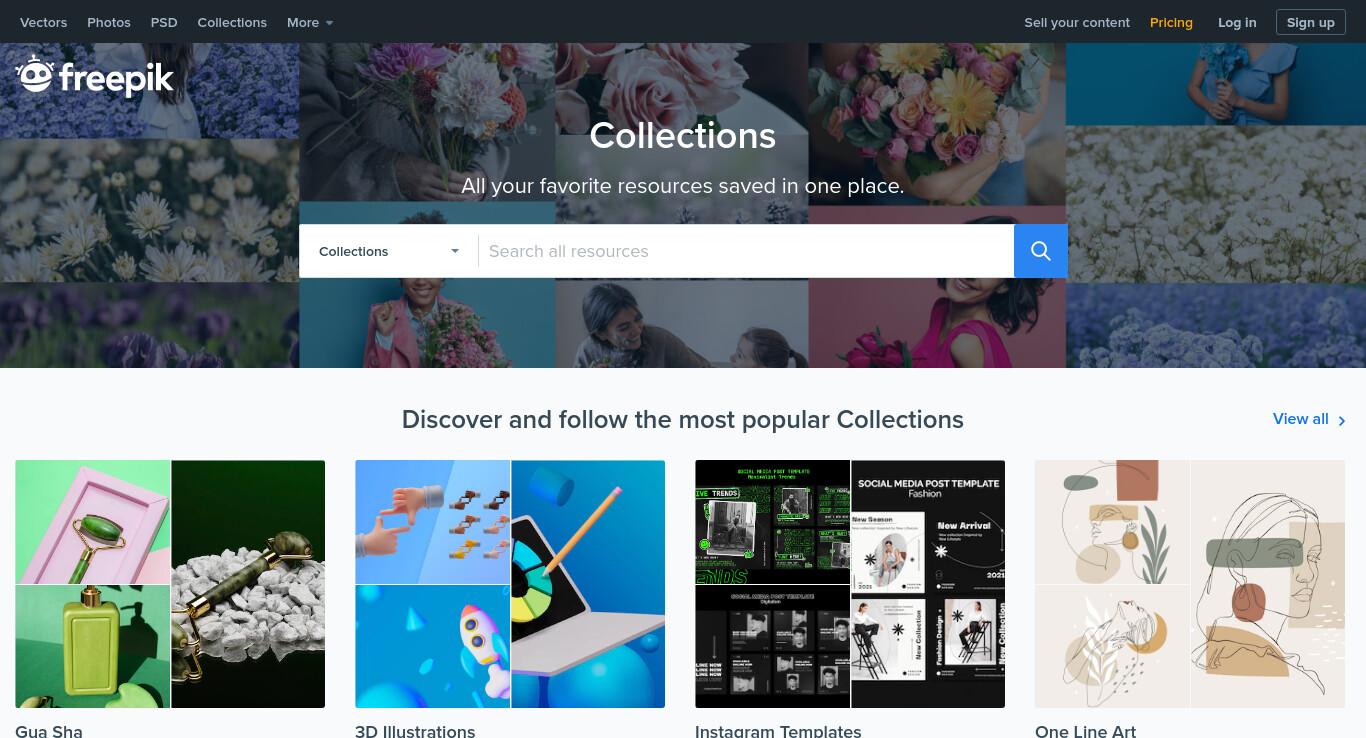
Task: Click the View all chevron arrow
Action: click(x=1342, y=420)
